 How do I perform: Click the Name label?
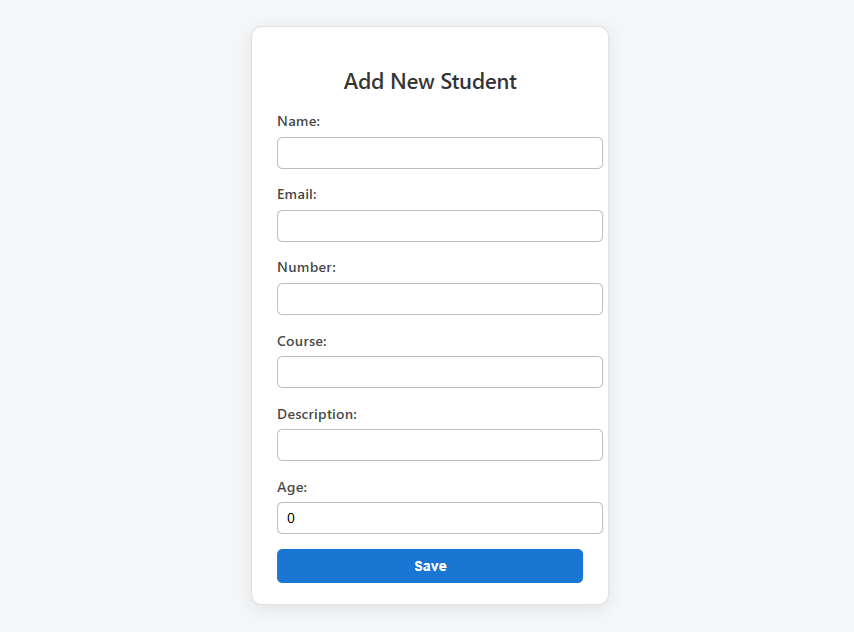pos(298,121)
